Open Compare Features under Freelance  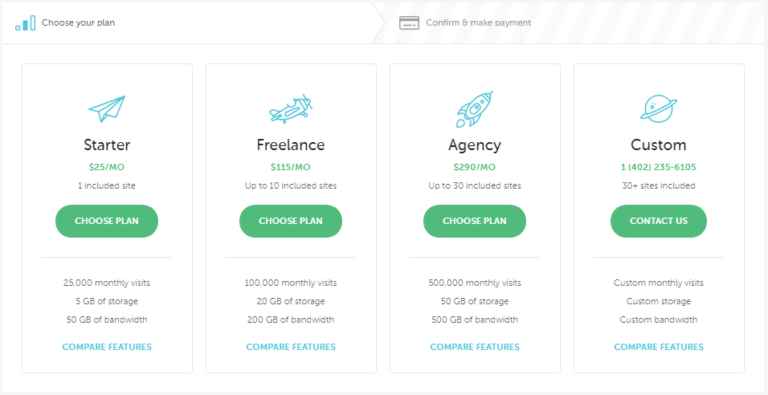pyautogui.click(x=291, y=347)
